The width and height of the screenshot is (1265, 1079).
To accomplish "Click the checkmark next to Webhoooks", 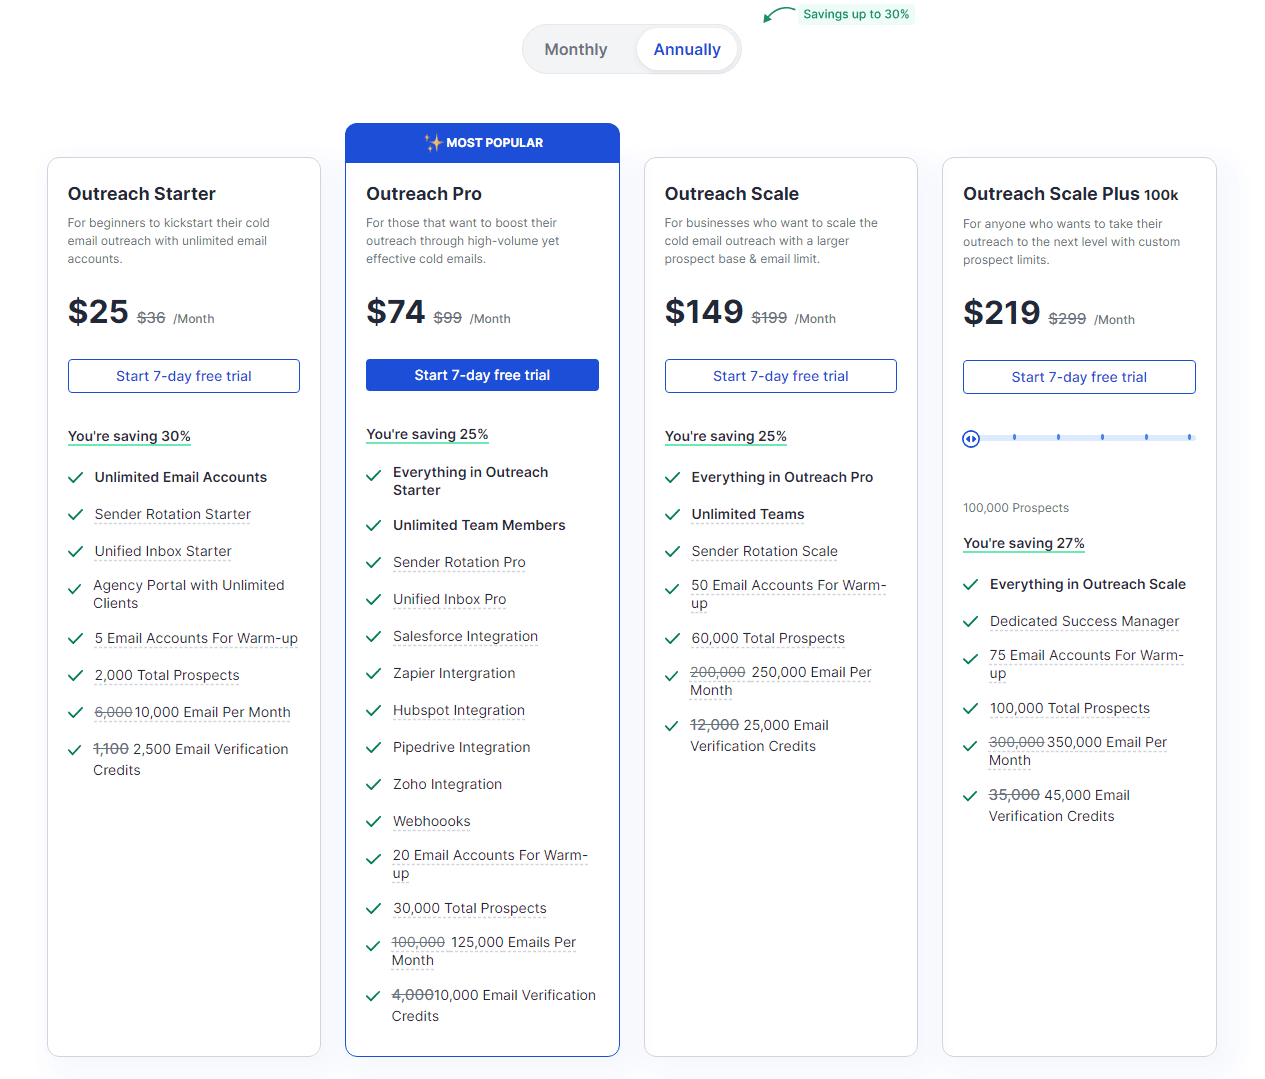I will pyautogui.click(x=374, y=821).
